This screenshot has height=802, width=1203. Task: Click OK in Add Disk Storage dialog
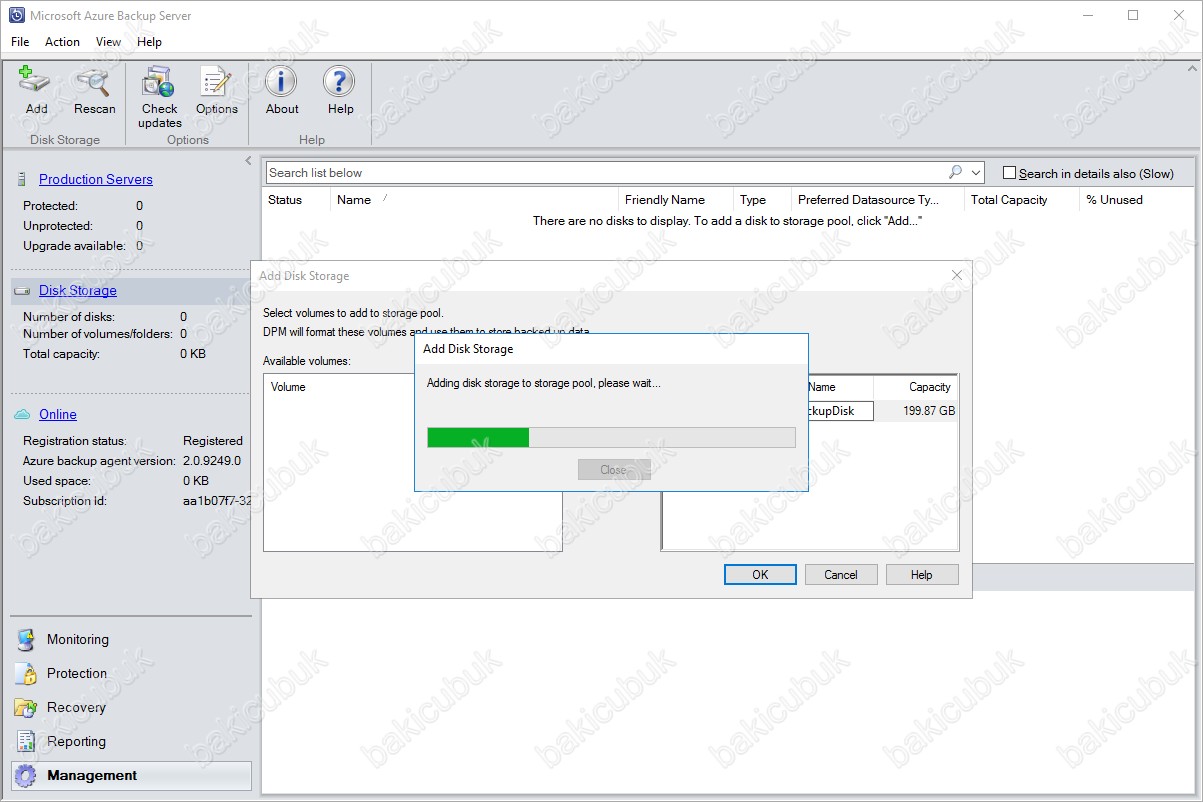[760, 575]
